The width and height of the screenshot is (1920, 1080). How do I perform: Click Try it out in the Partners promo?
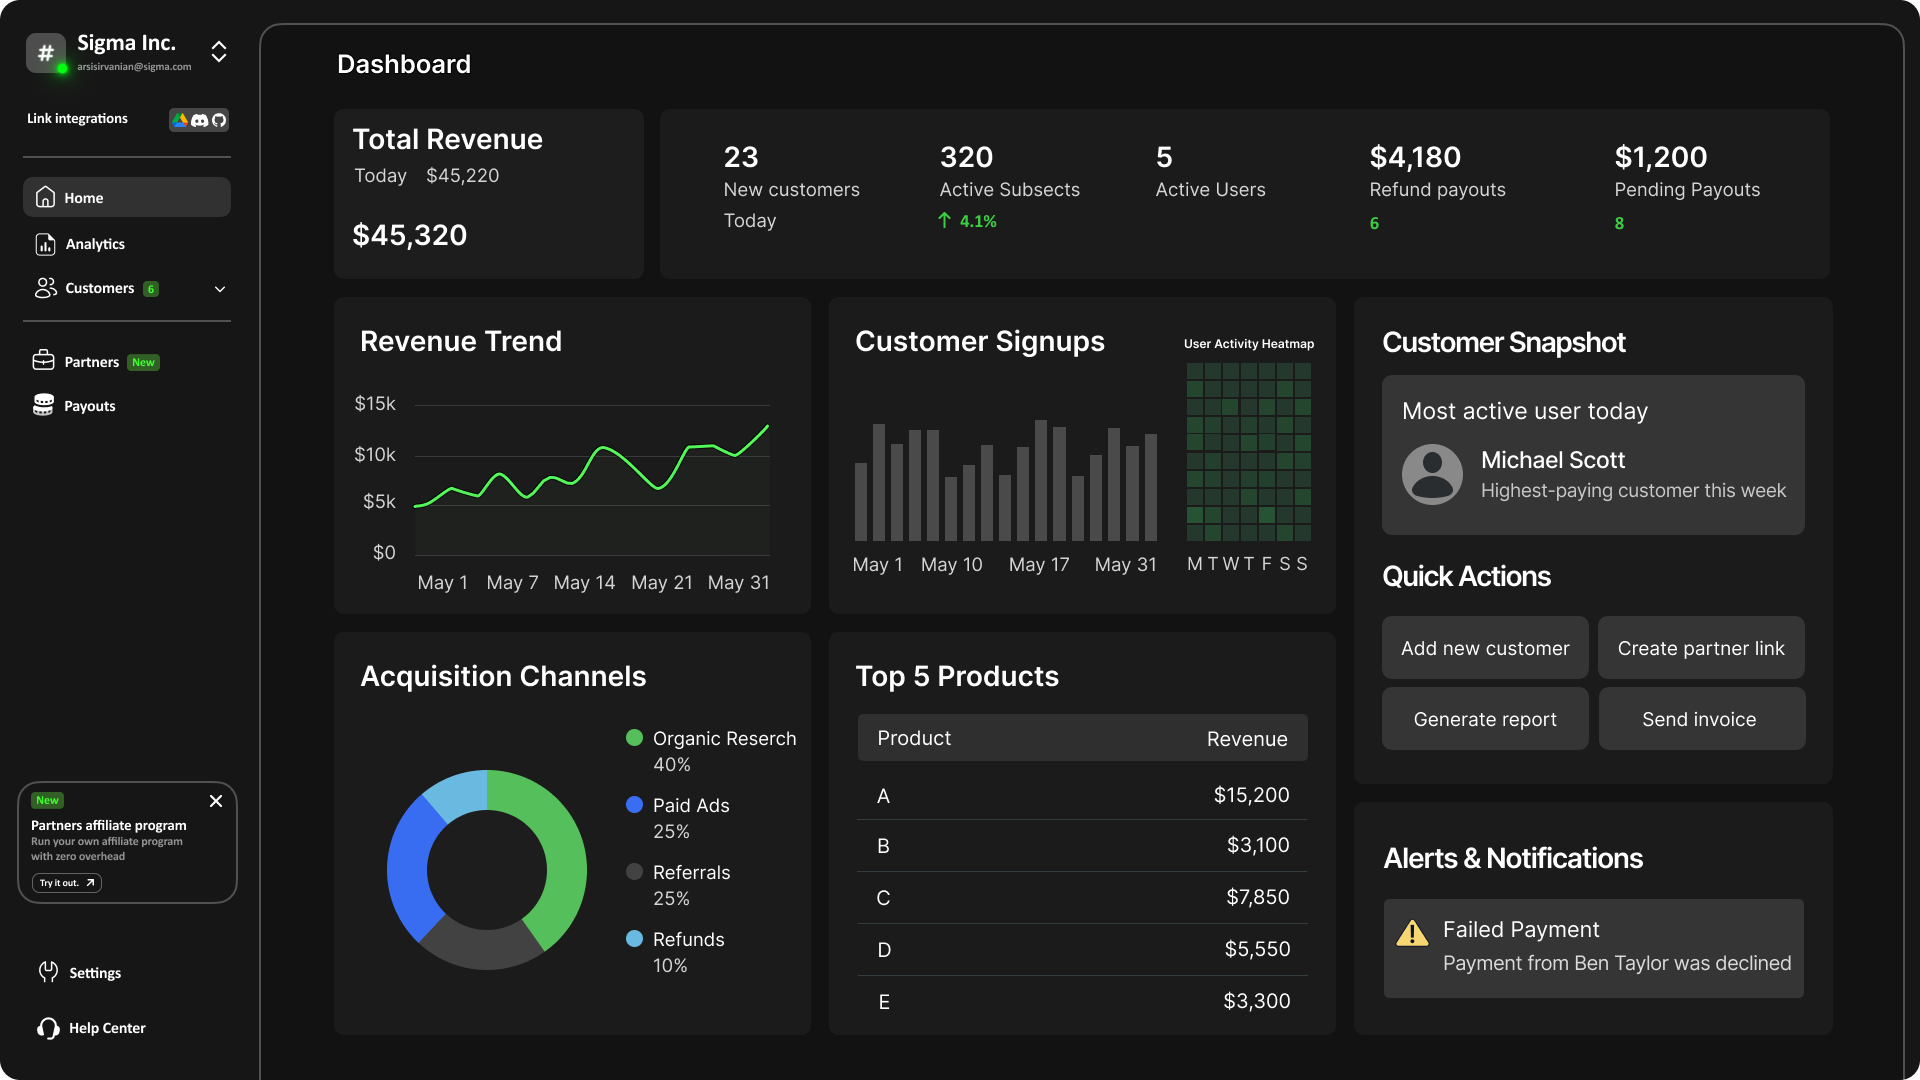point(66,883)
